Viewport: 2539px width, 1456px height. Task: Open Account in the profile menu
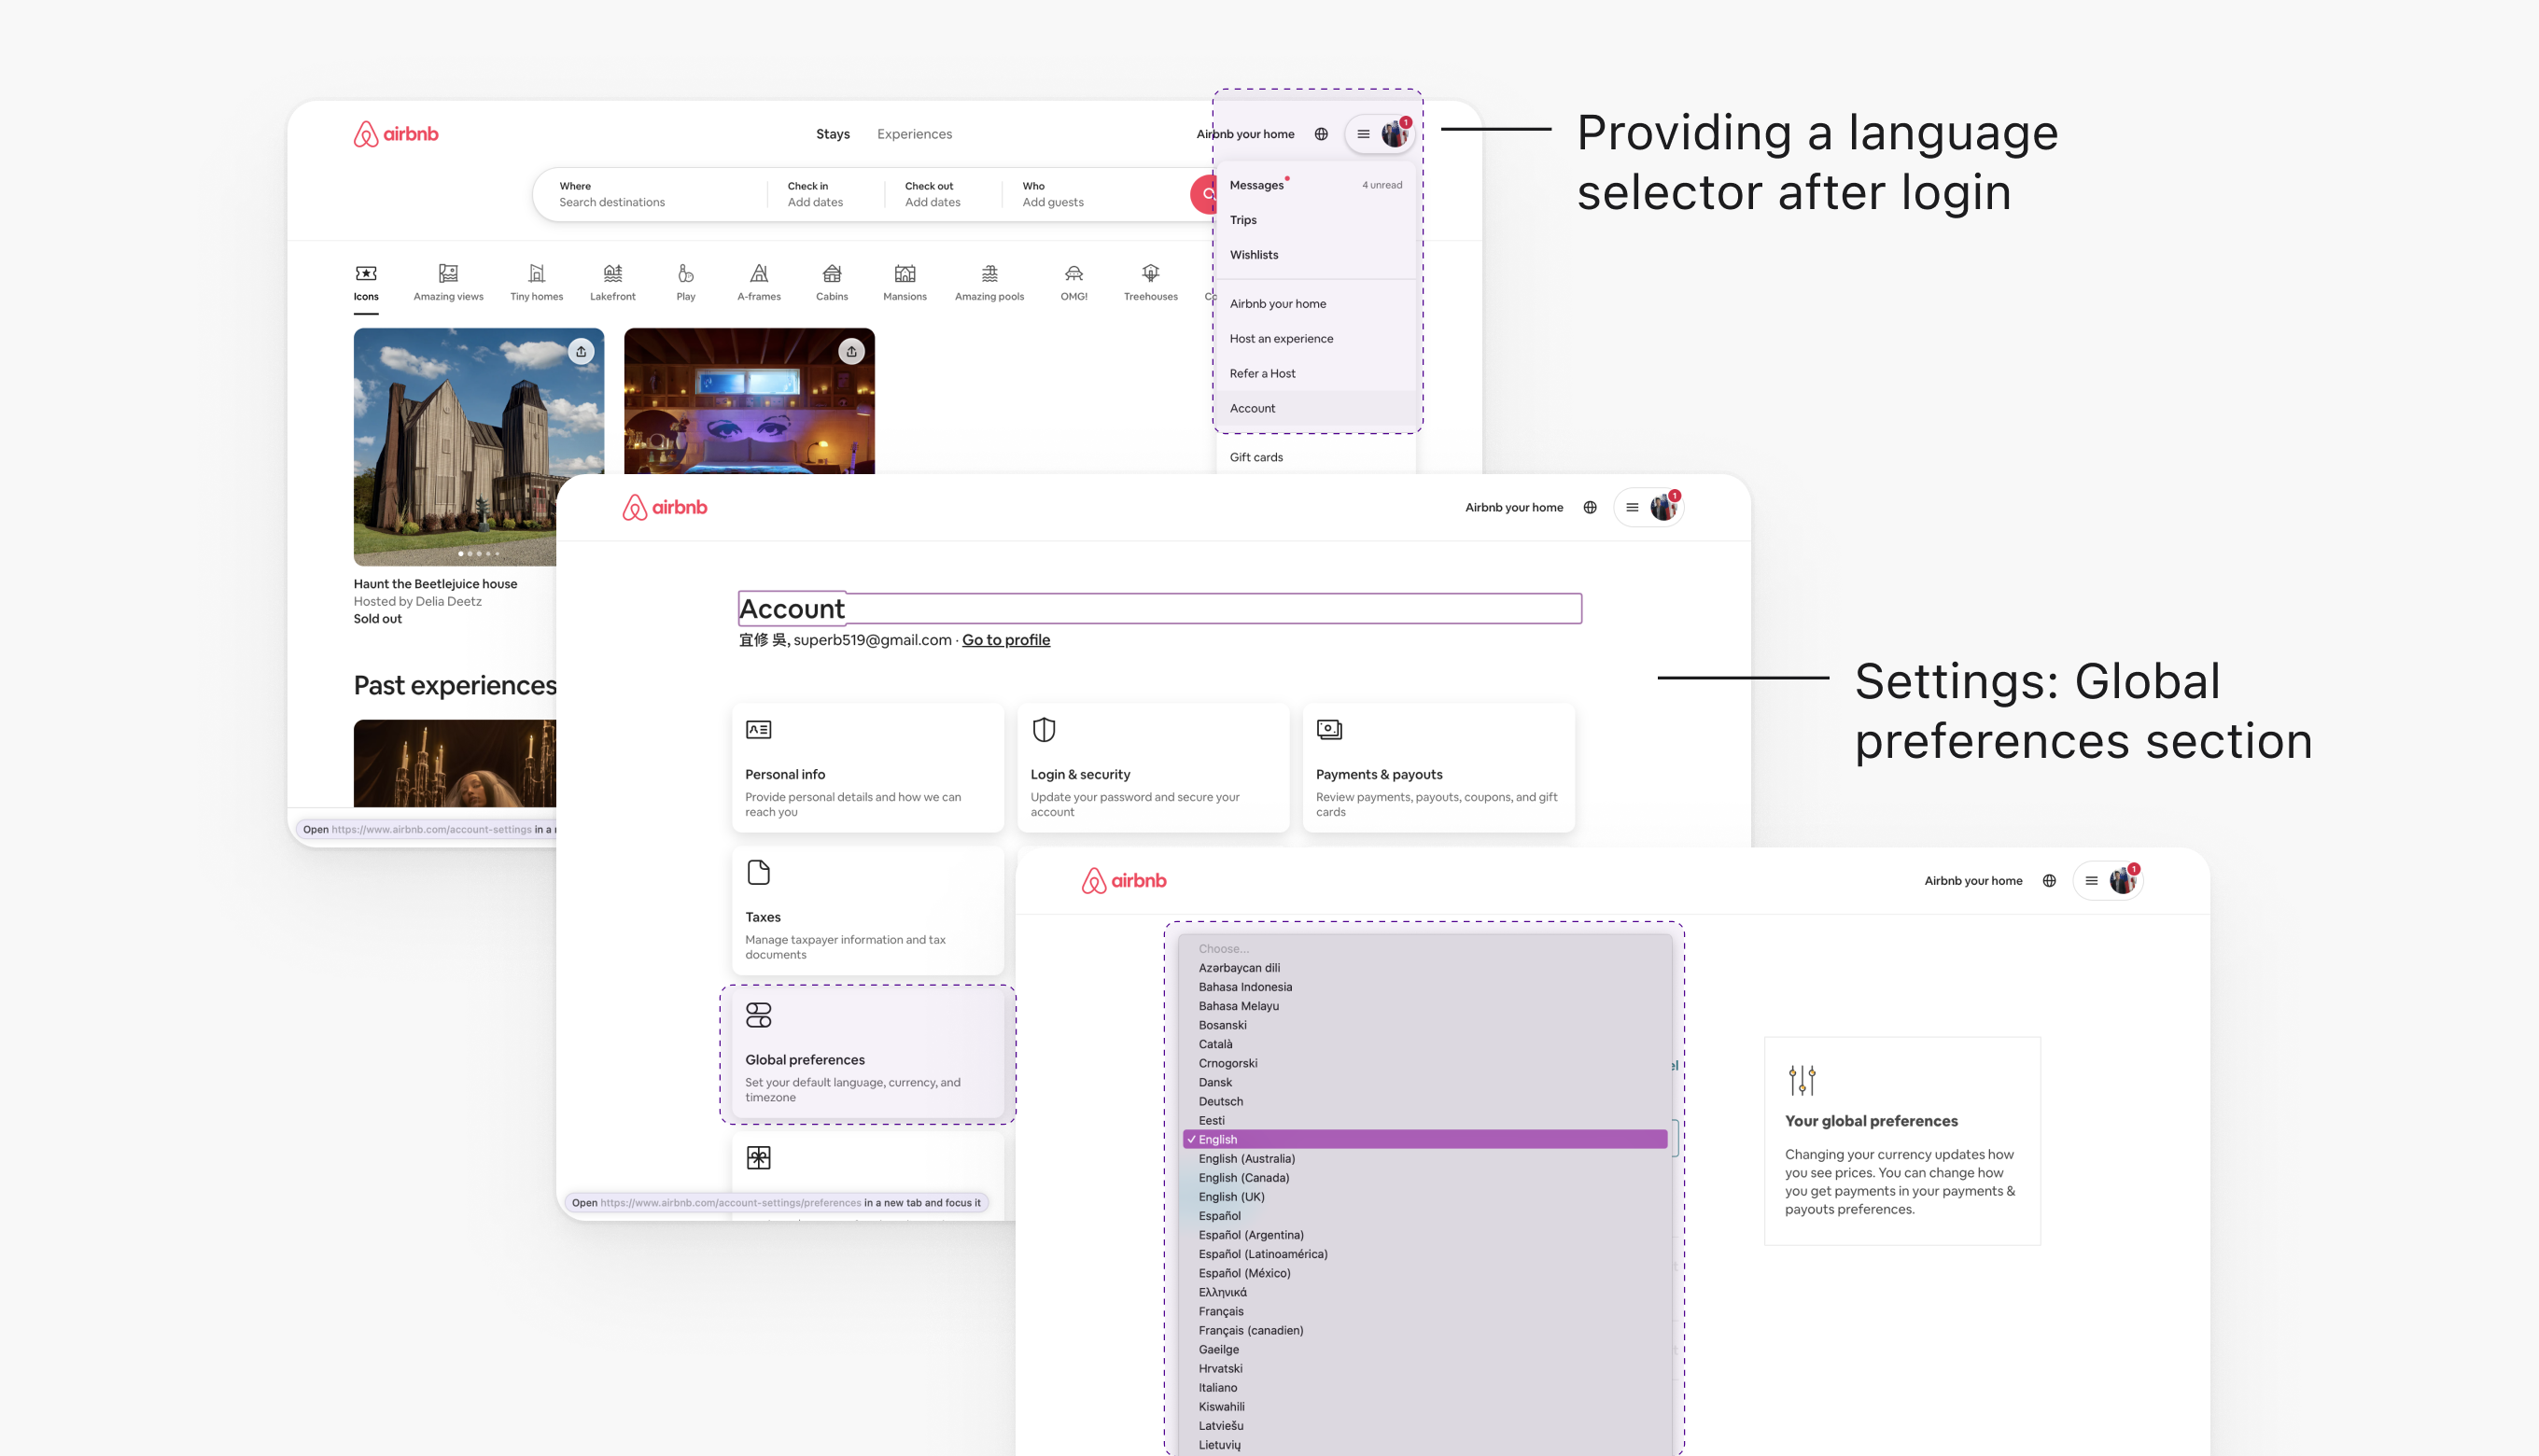point(1316,409)
